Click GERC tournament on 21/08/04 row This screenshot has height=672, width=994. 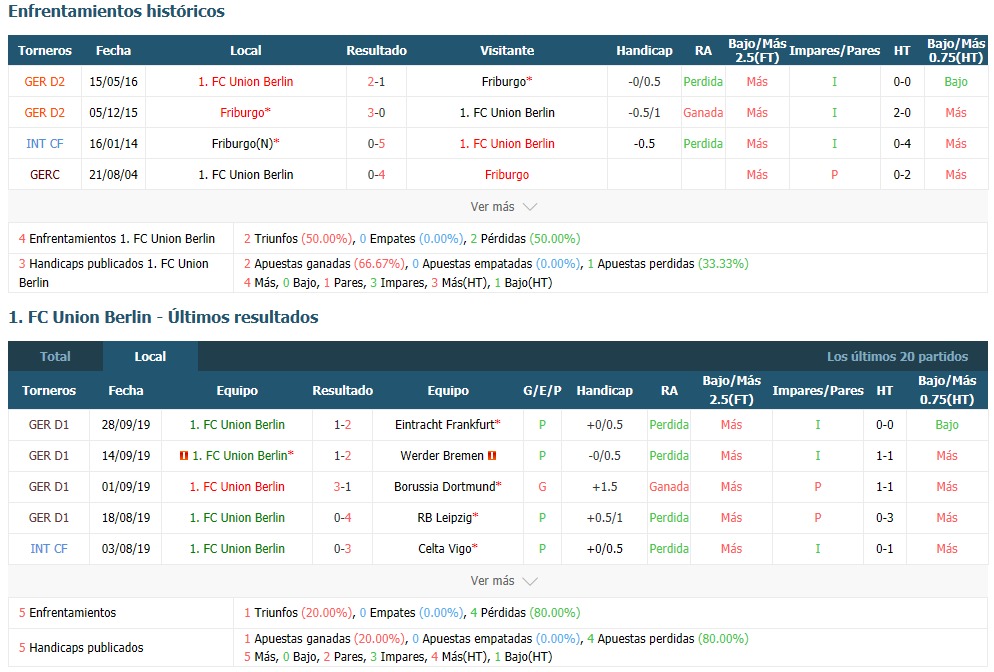(x=44, y=175)
